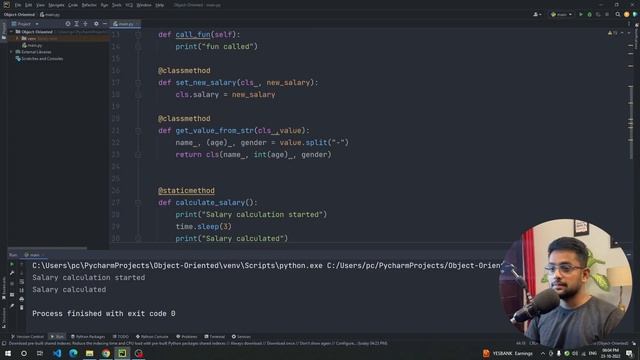
Task: Fold the get_value_from_str method gutter marker
Action: coord(138,131)
